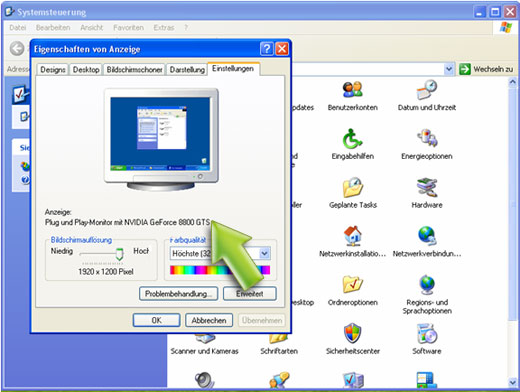The width and height of the screenshot is (520, 392).
Task: Expand the address bar dropdown arrow
Action: coord(449,69)
